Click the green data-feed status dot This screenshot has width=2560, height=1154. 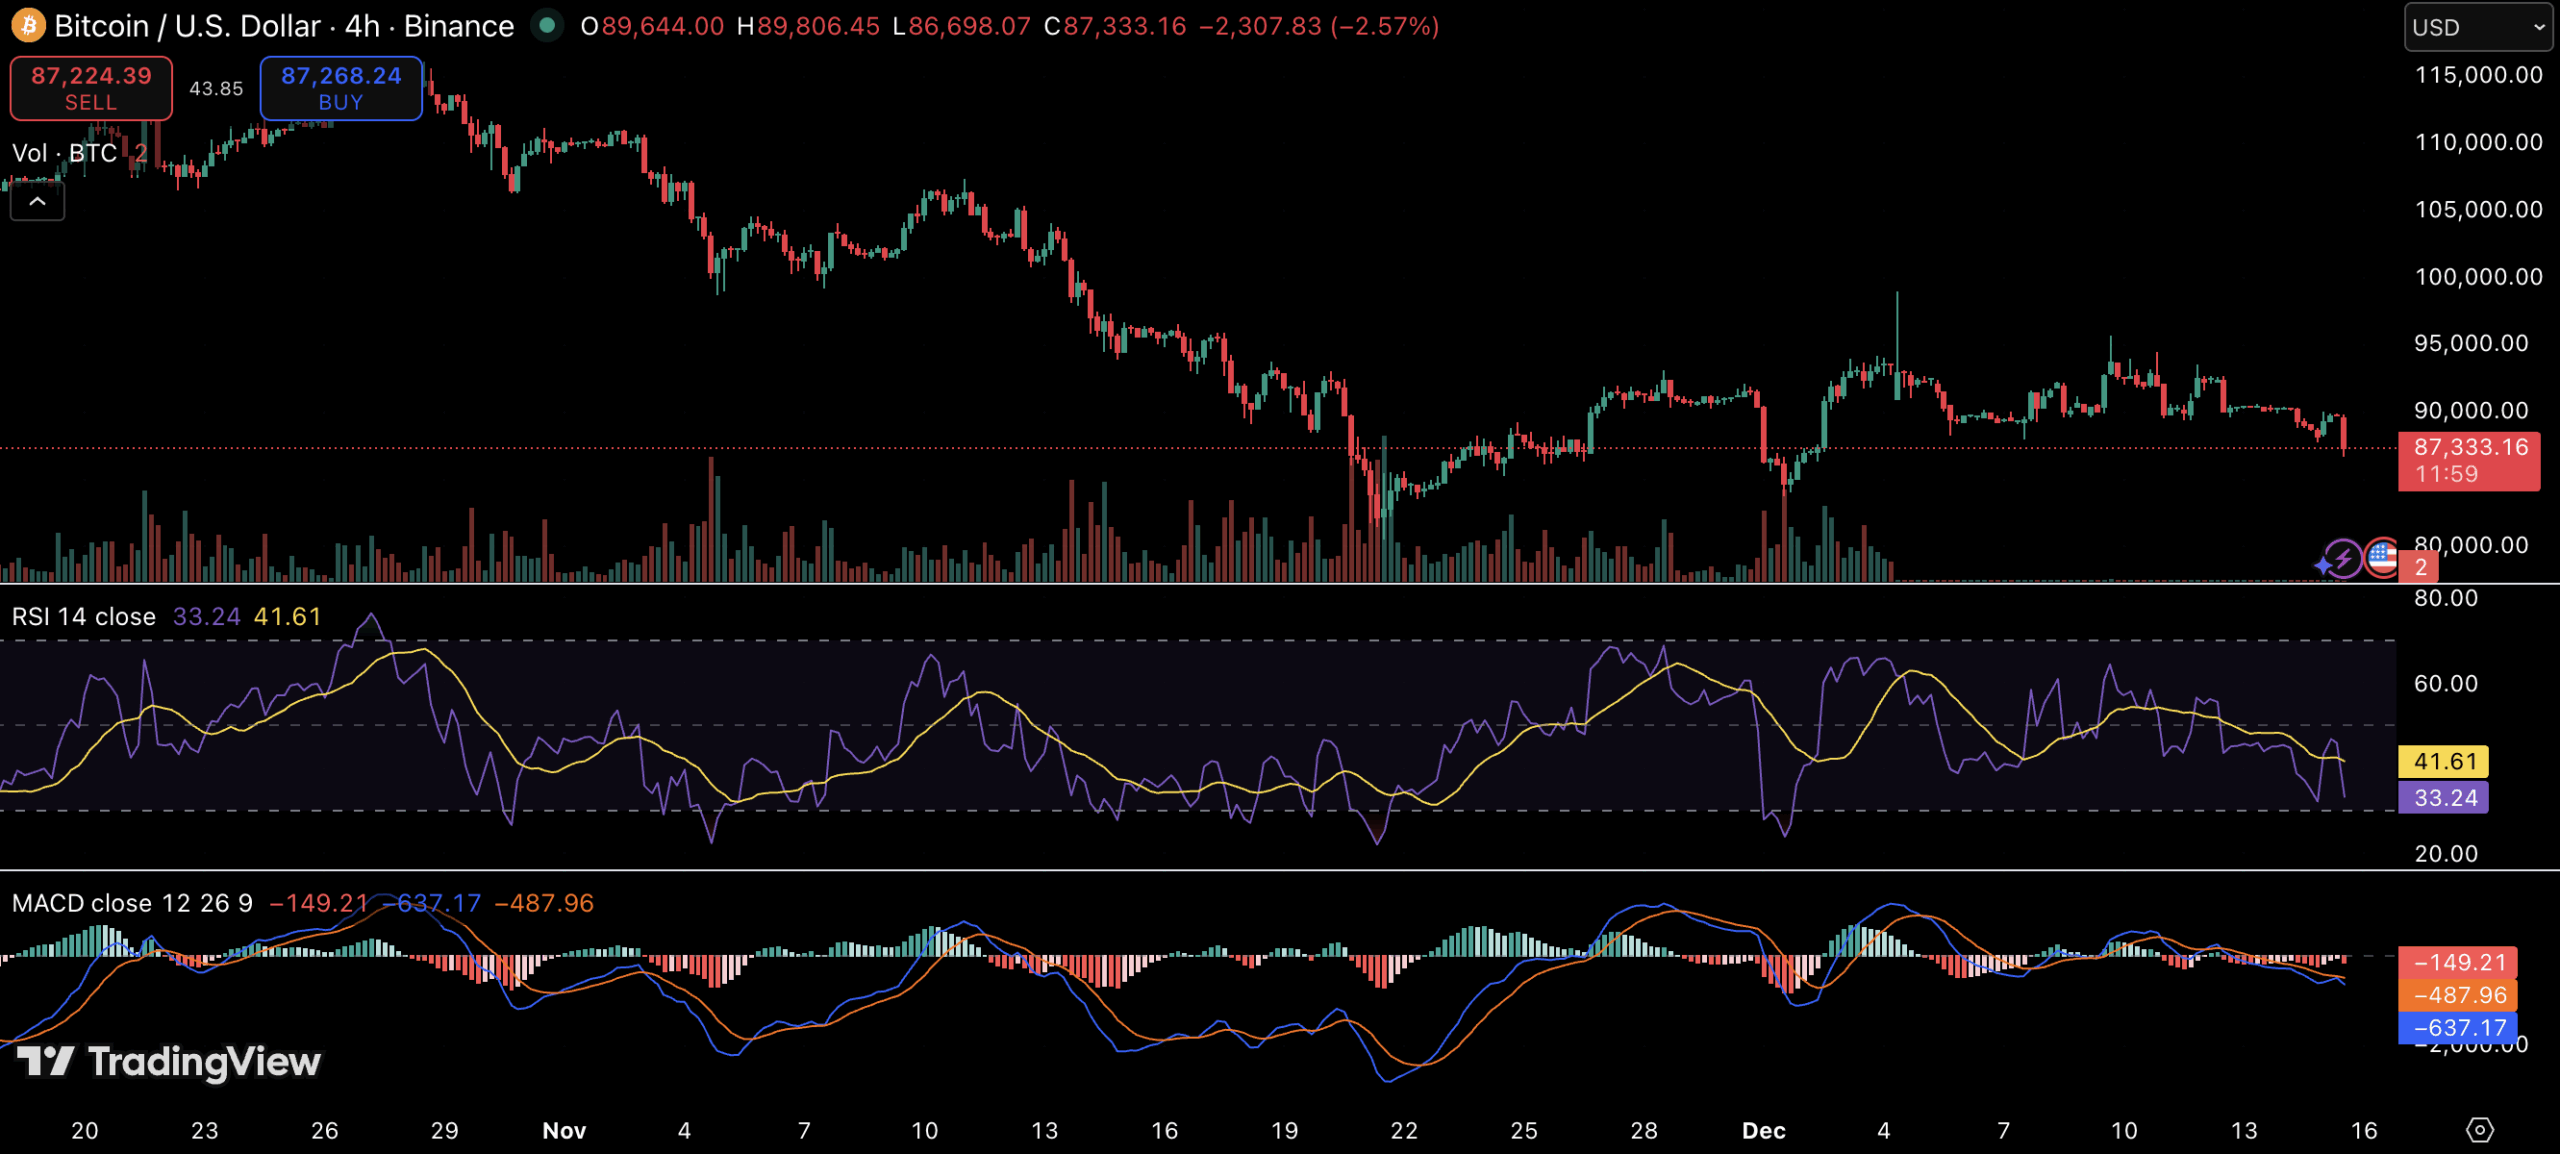pyautogui.click(x=547, y=26)
